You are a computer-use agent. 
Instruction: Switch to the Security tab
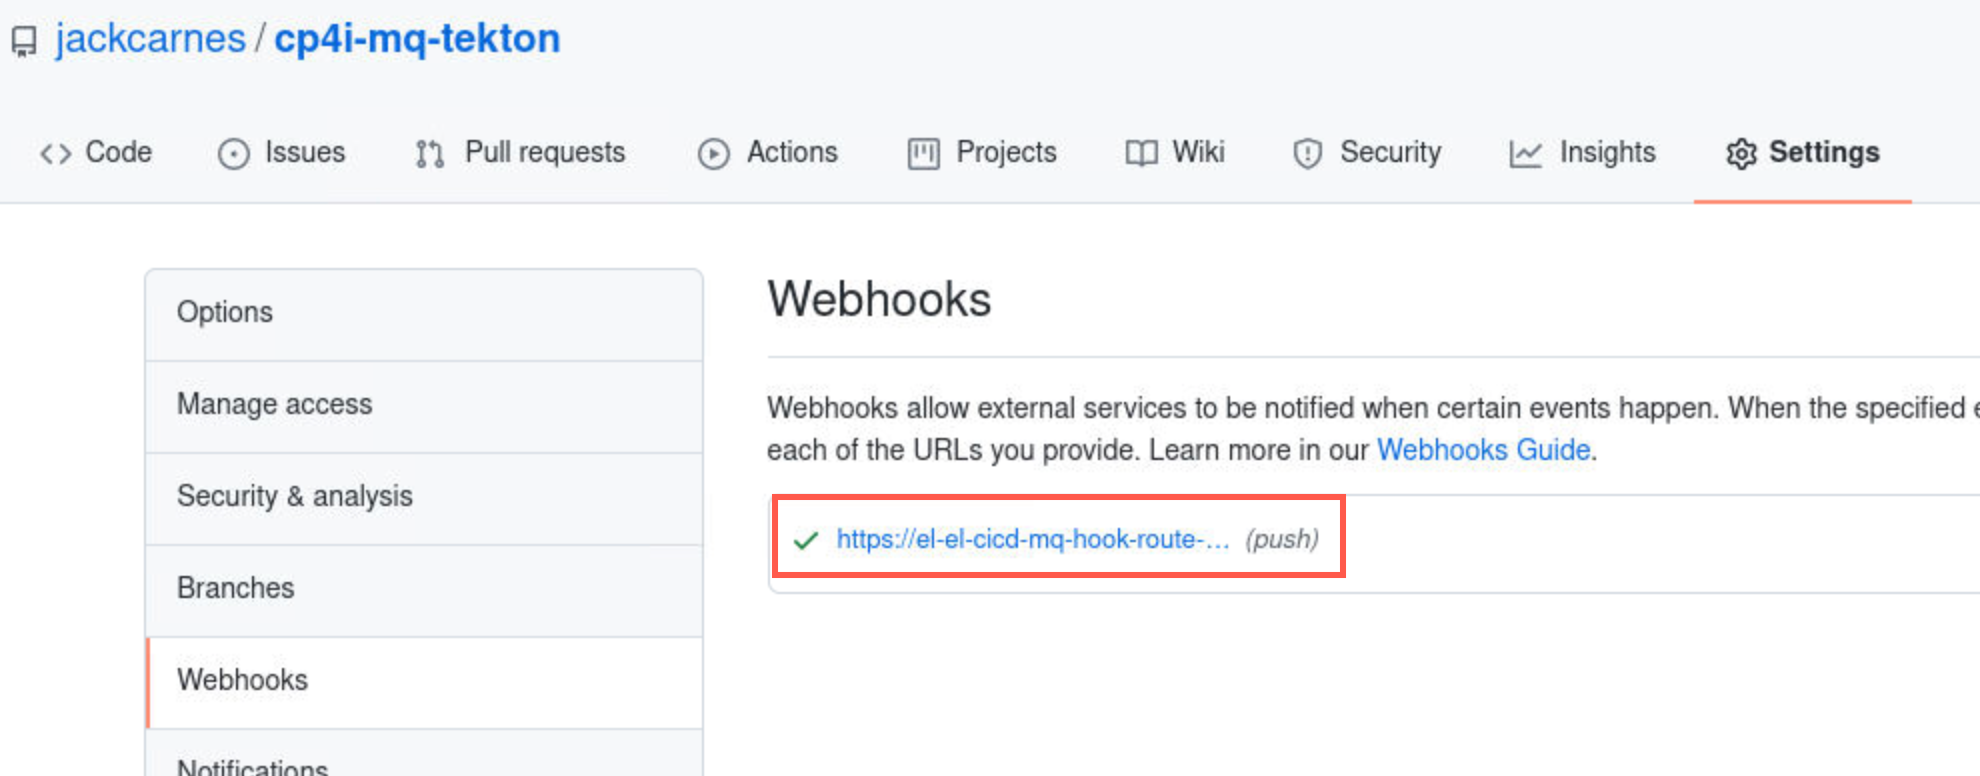1367,152
